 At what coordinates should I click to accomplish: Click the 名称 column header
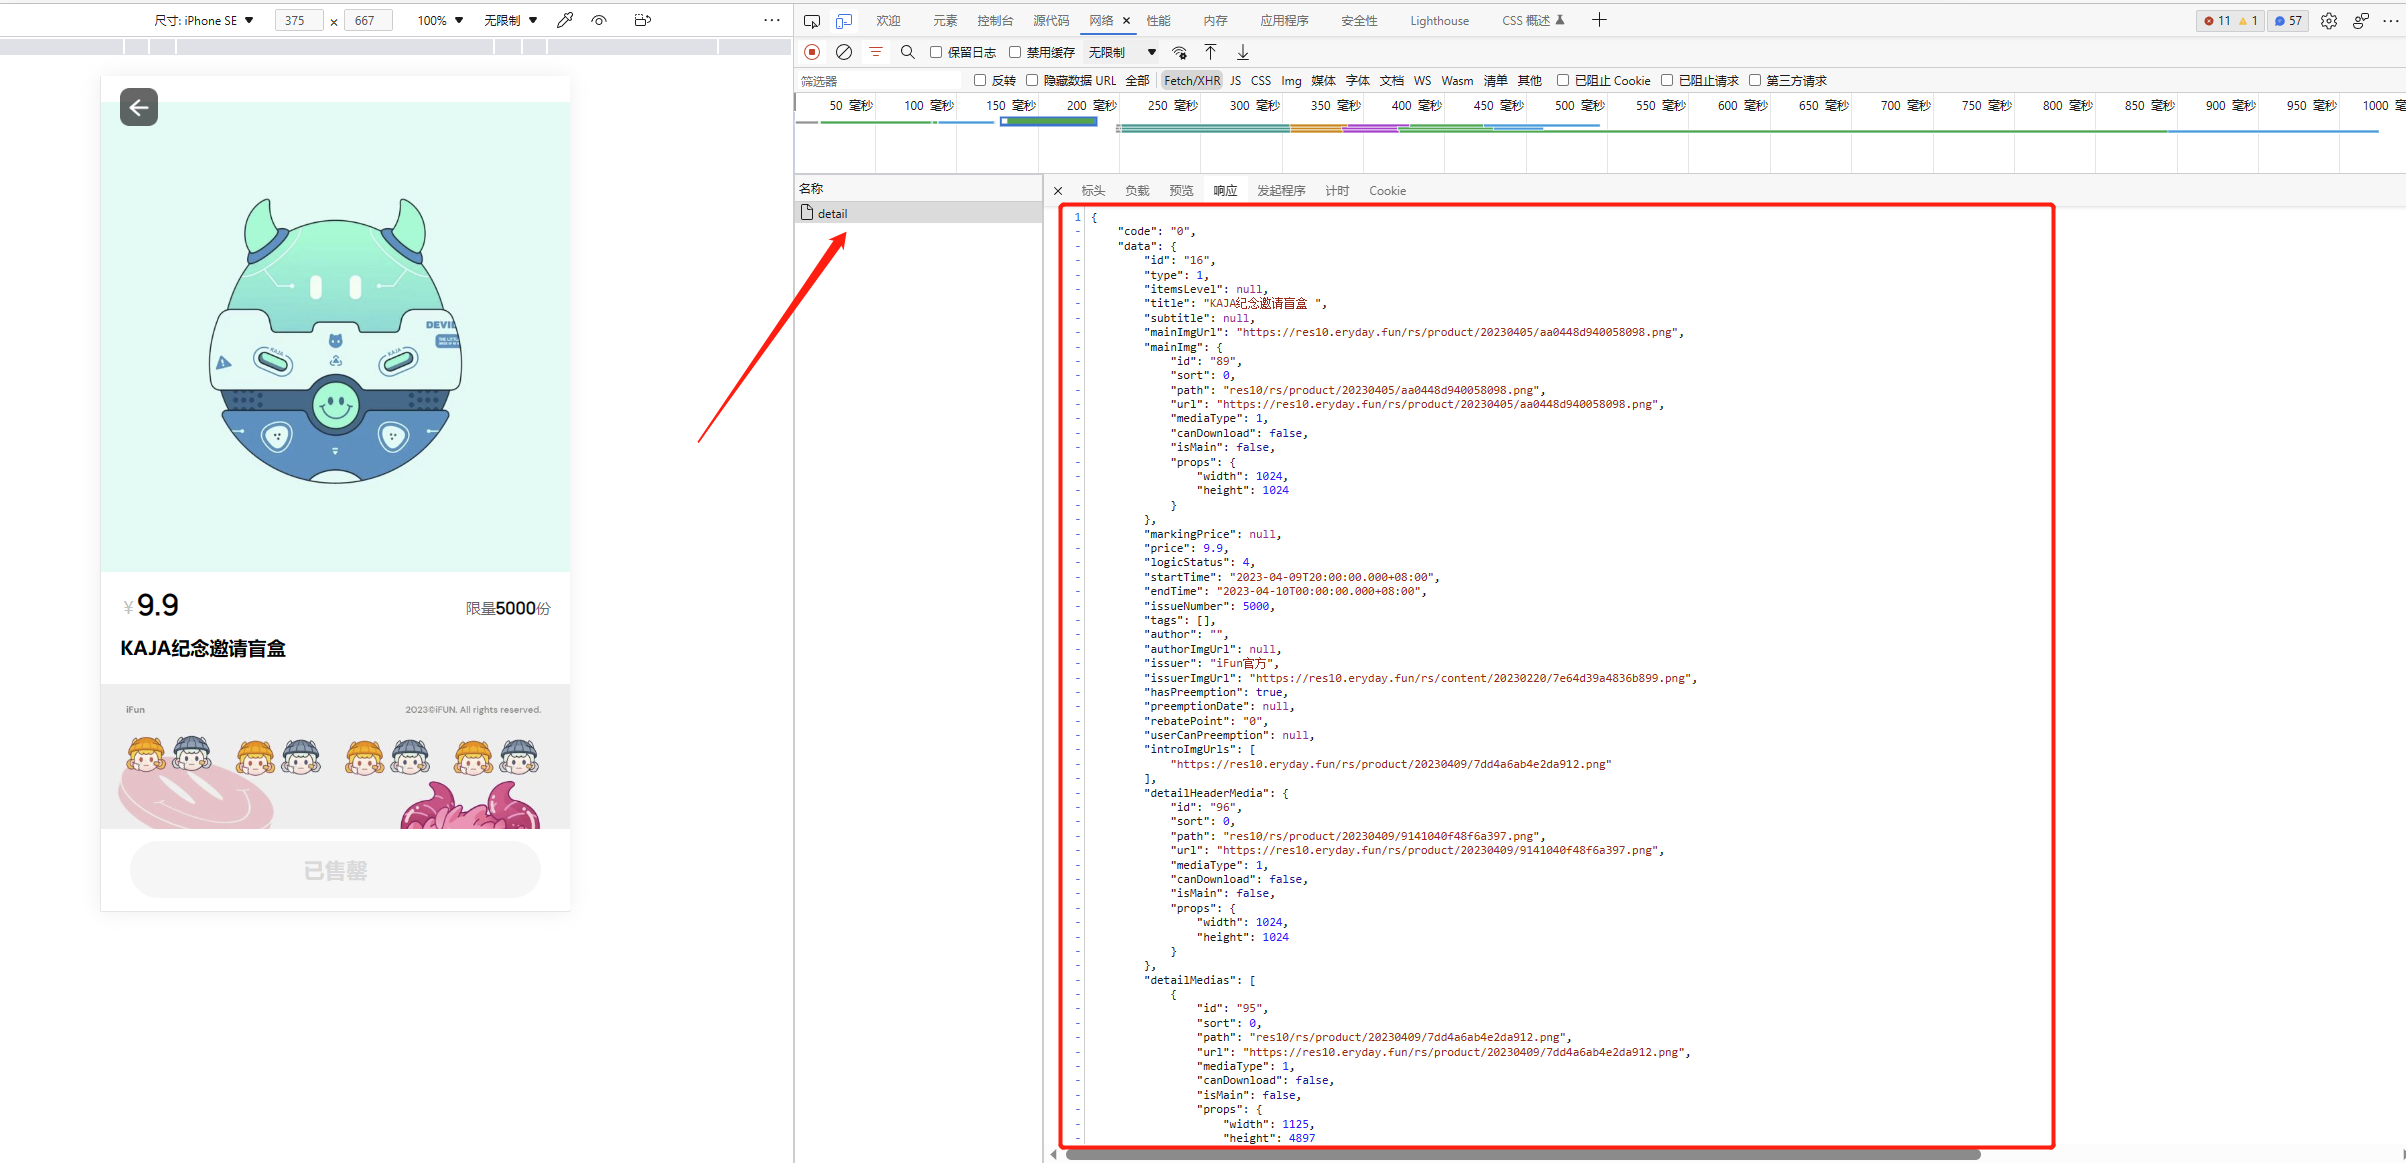(918, 188)
